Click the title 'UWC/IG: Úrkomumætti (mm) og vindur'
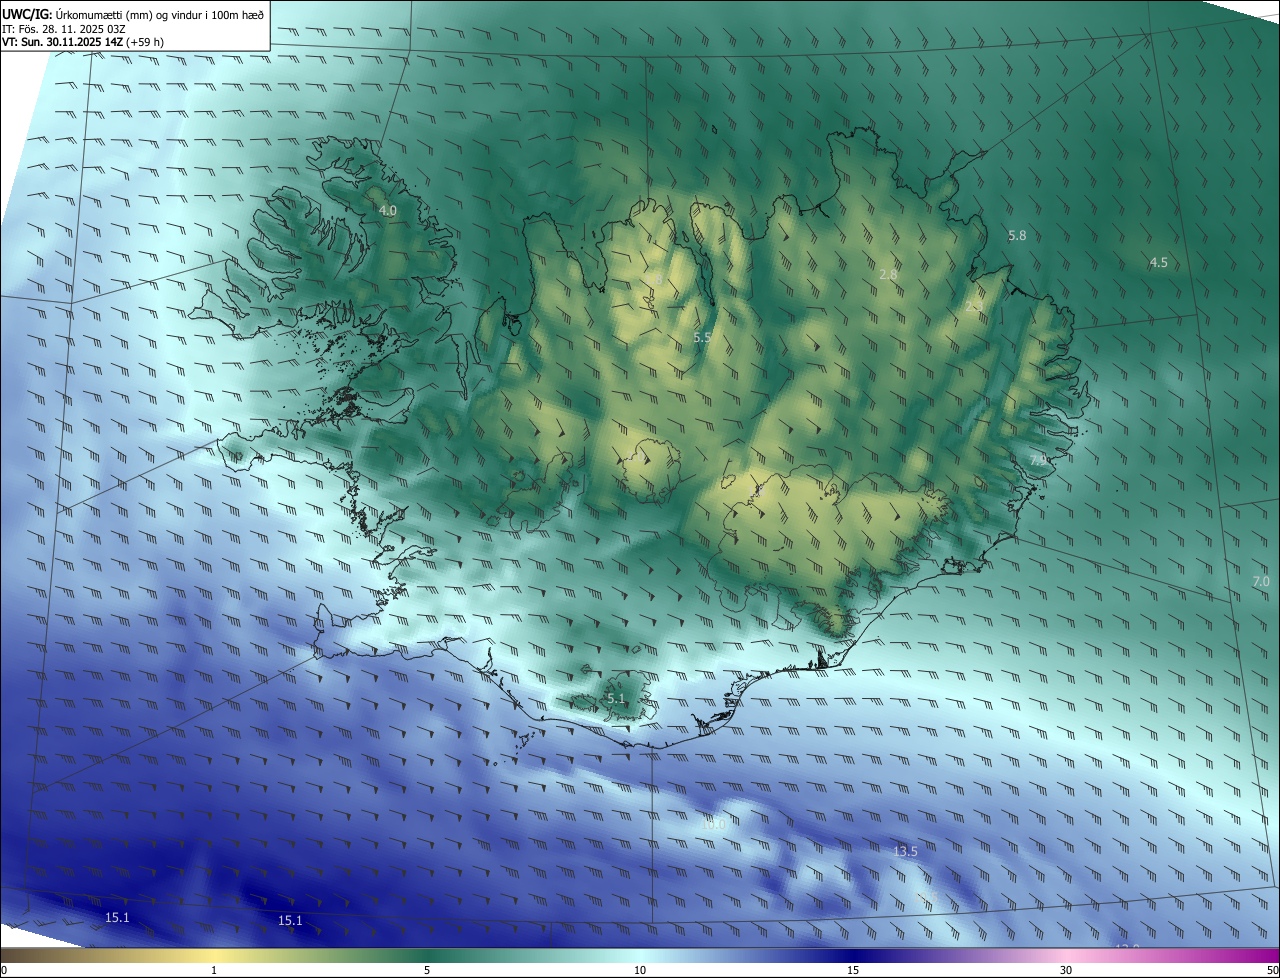The image size is (1280, 978). (x=134, y=15)
